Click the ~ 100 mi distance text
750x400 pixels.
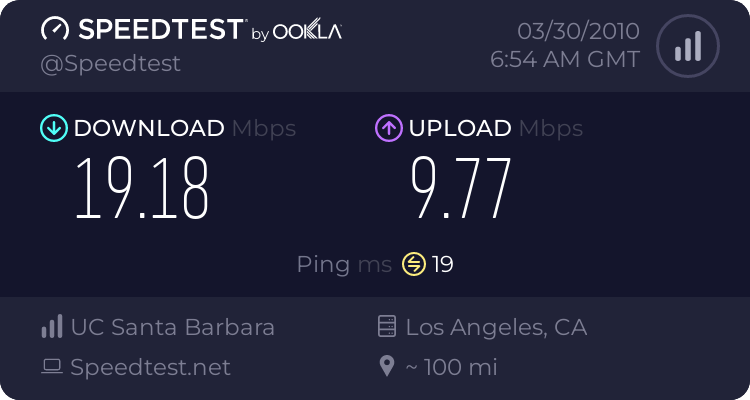(x=450, y=367)
